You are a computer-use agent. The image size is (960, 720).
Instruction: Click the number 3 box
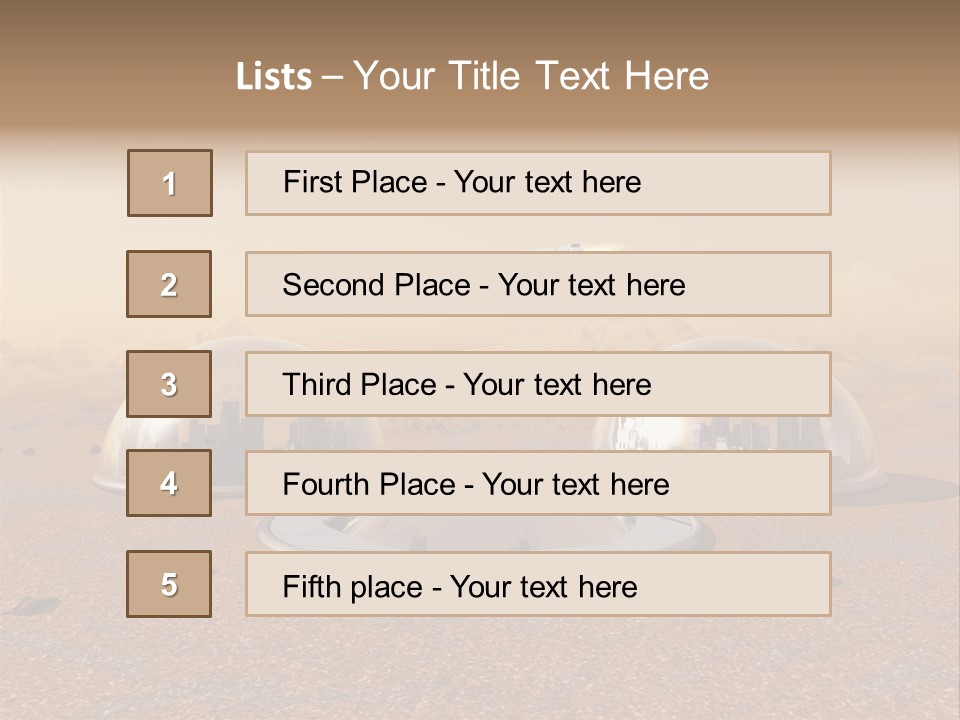(x=169, y=384)
